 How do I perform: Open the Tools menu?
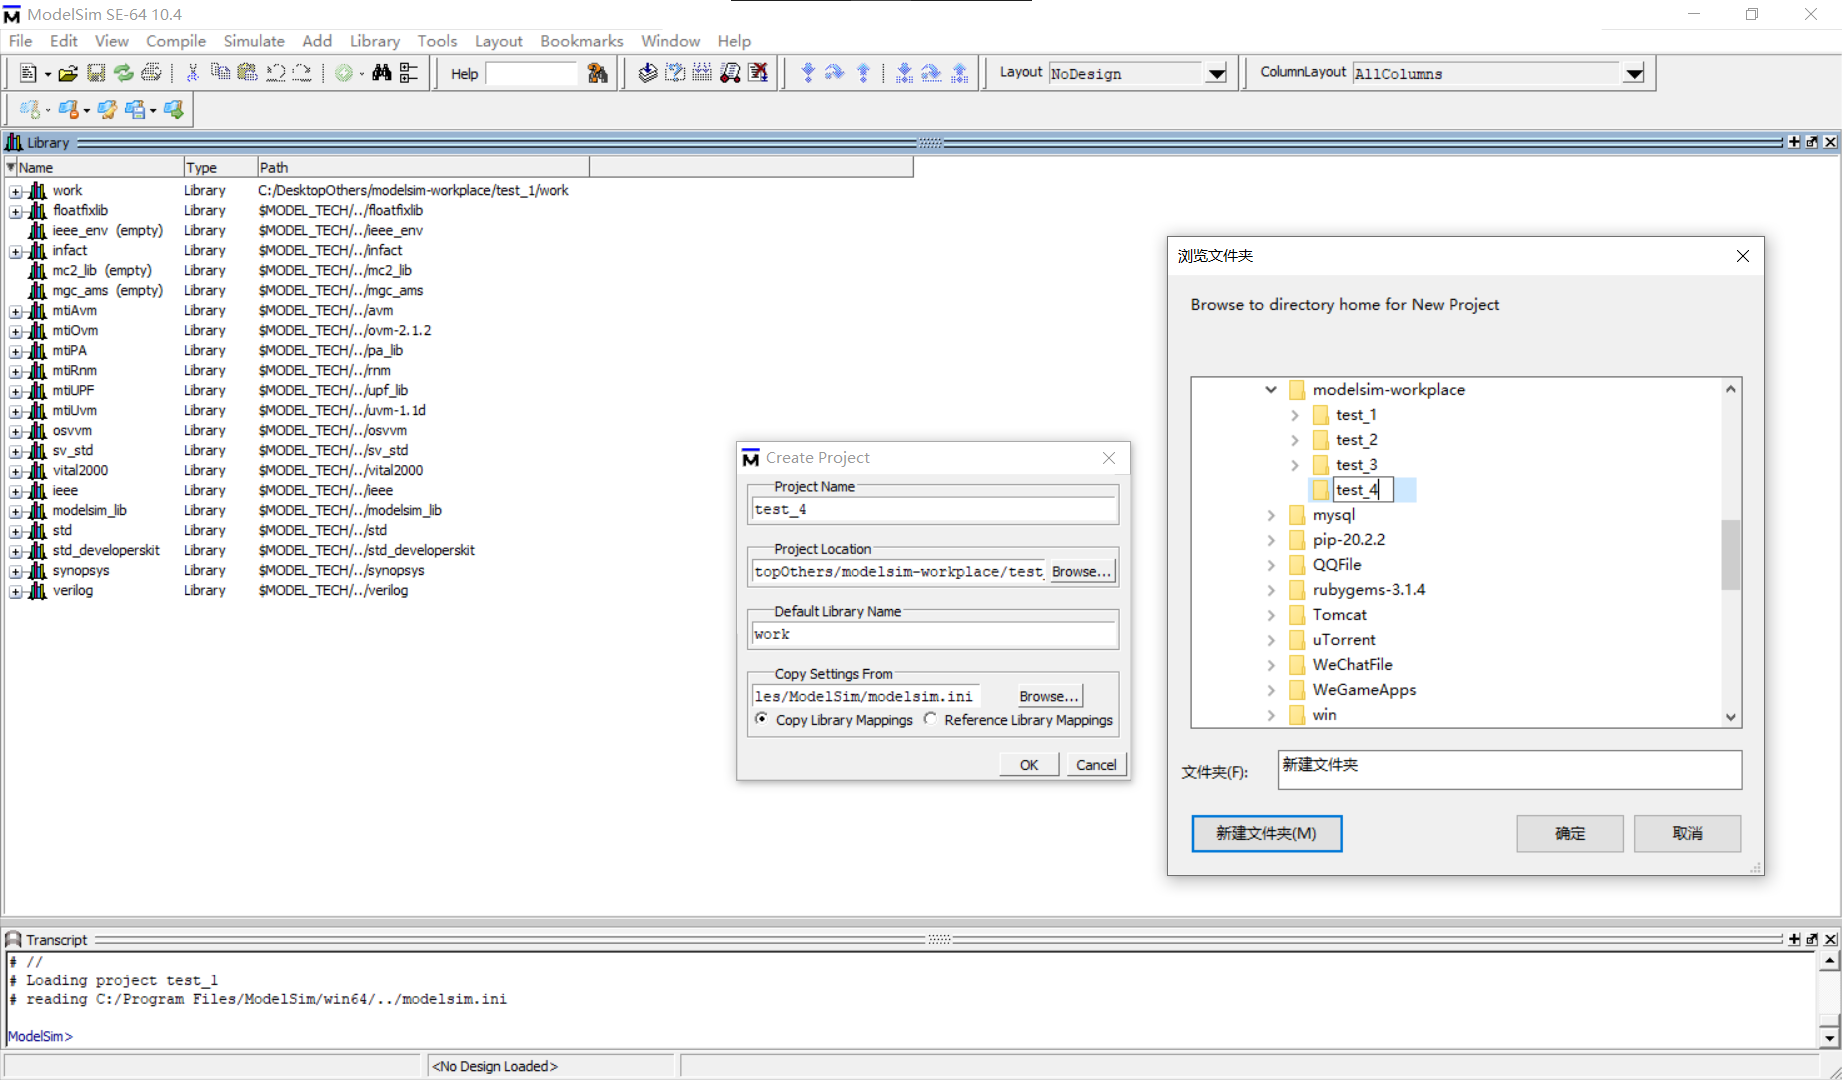click(x=437, y=41)
